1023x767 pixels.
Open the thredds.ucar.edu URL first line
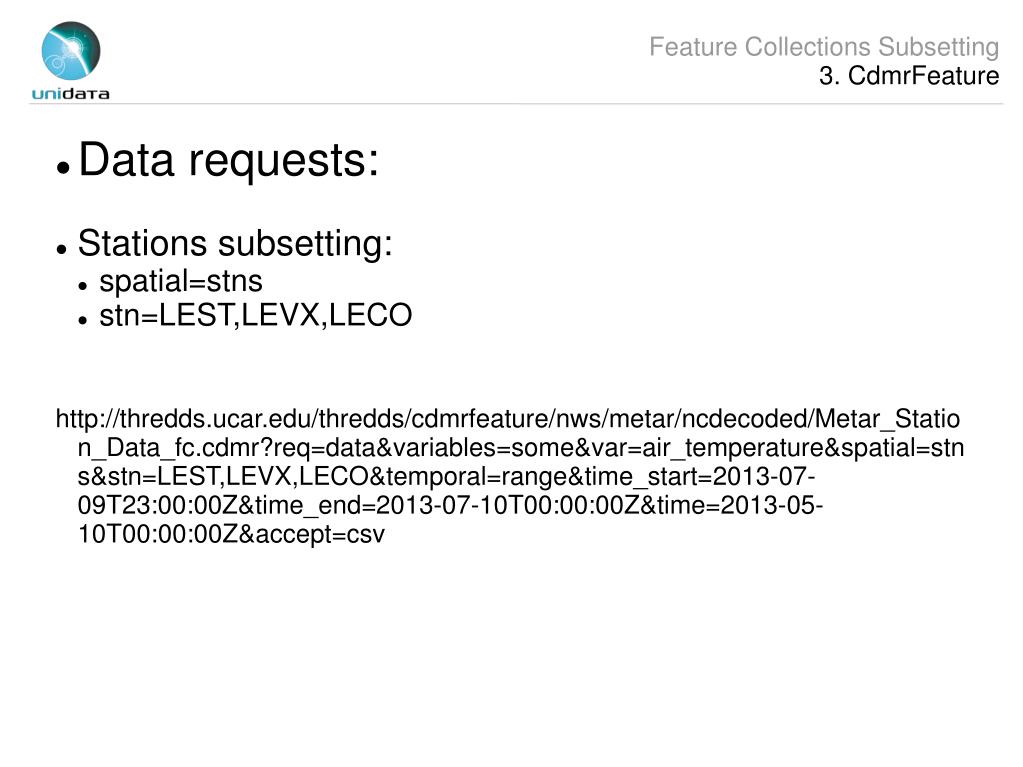508,419
